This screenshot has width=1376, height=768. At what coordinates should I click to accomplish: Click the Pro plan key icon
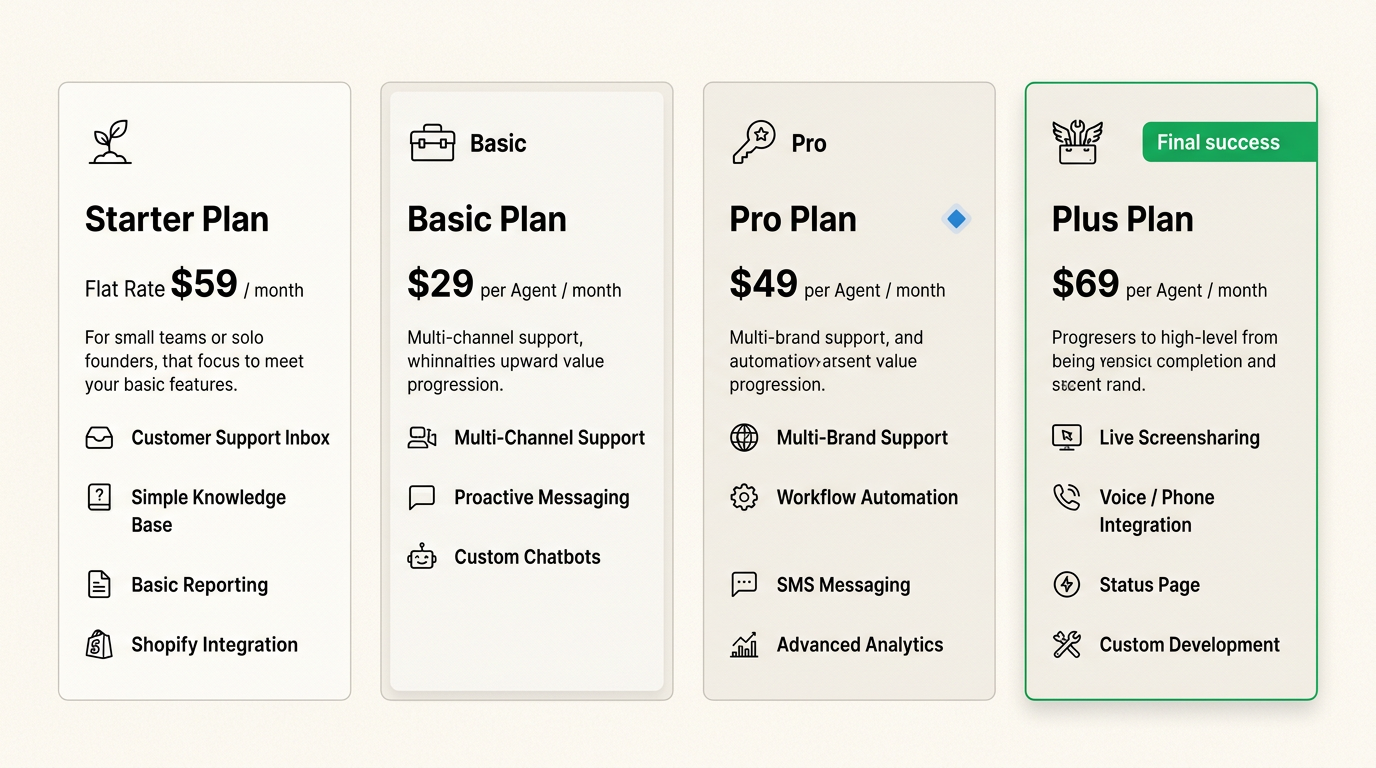click(754, 143)
